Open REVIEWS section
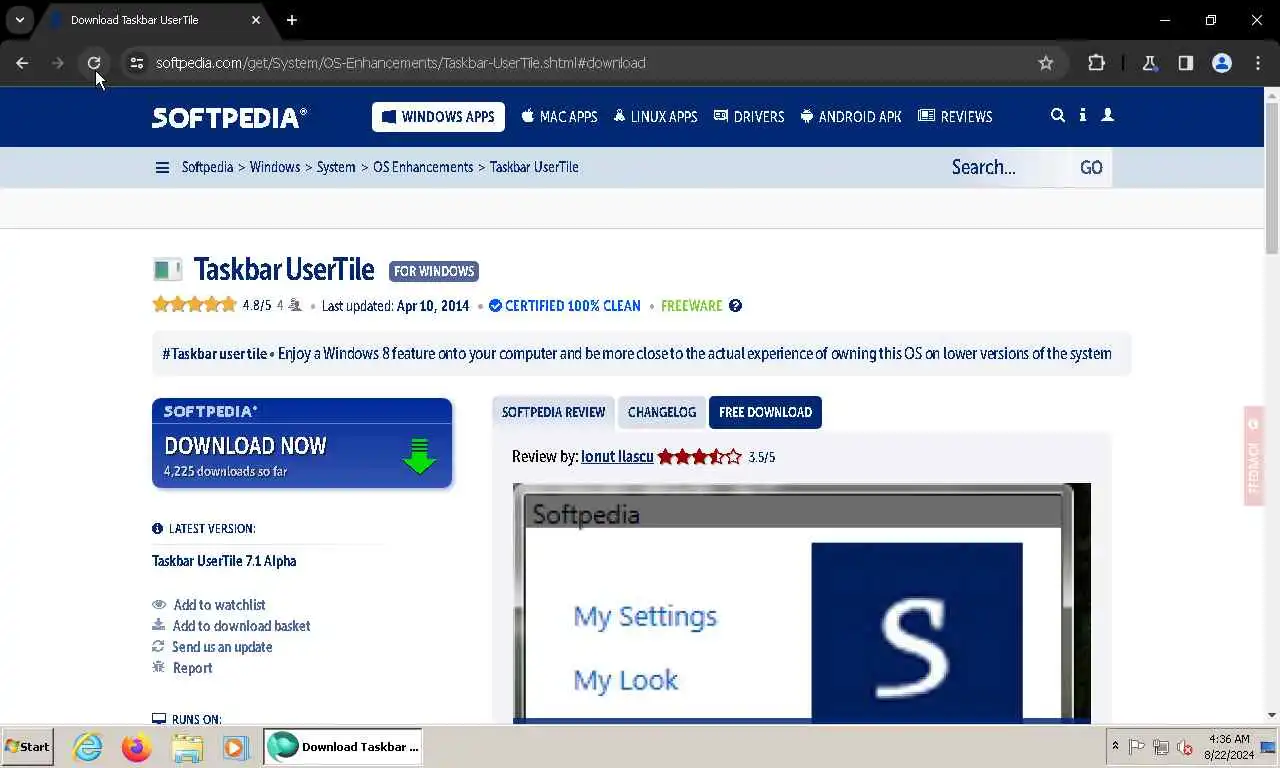This screenshot has height=768, width=1280. click(955, 117)
